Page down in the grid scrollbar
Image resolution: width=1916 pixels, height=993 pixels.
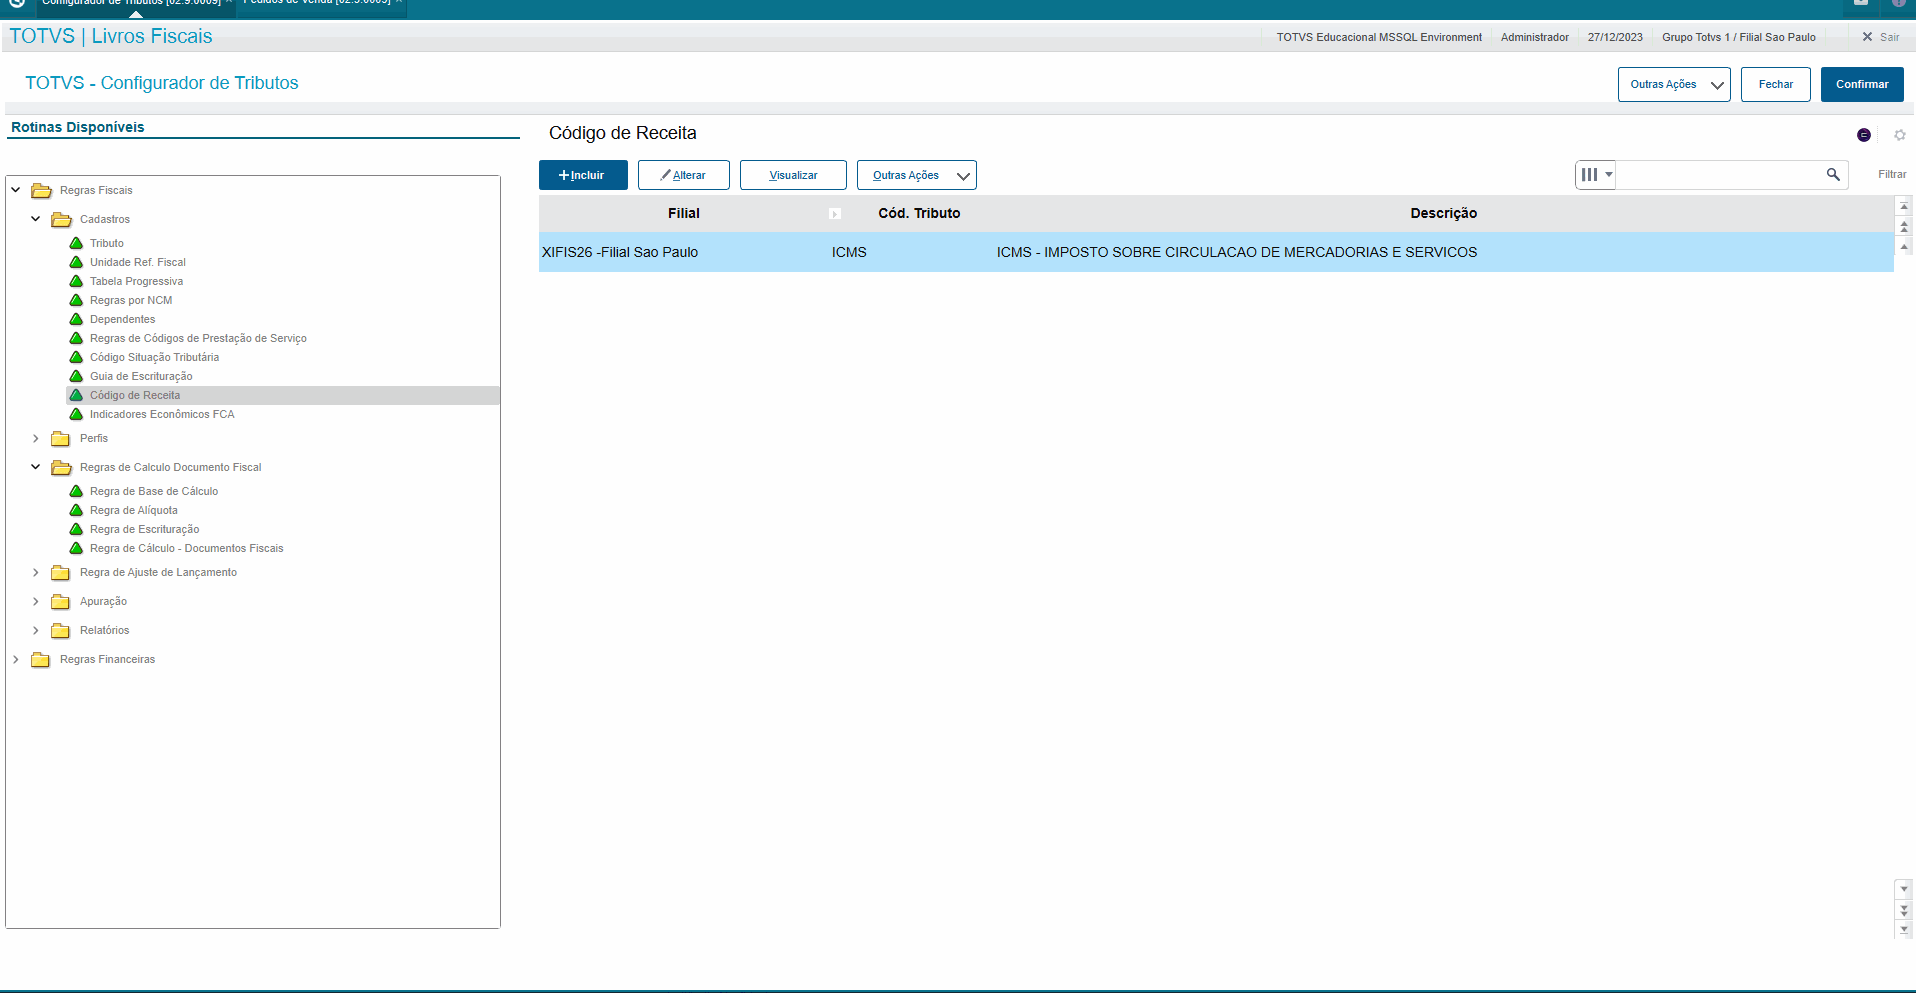click(1904, 909)
